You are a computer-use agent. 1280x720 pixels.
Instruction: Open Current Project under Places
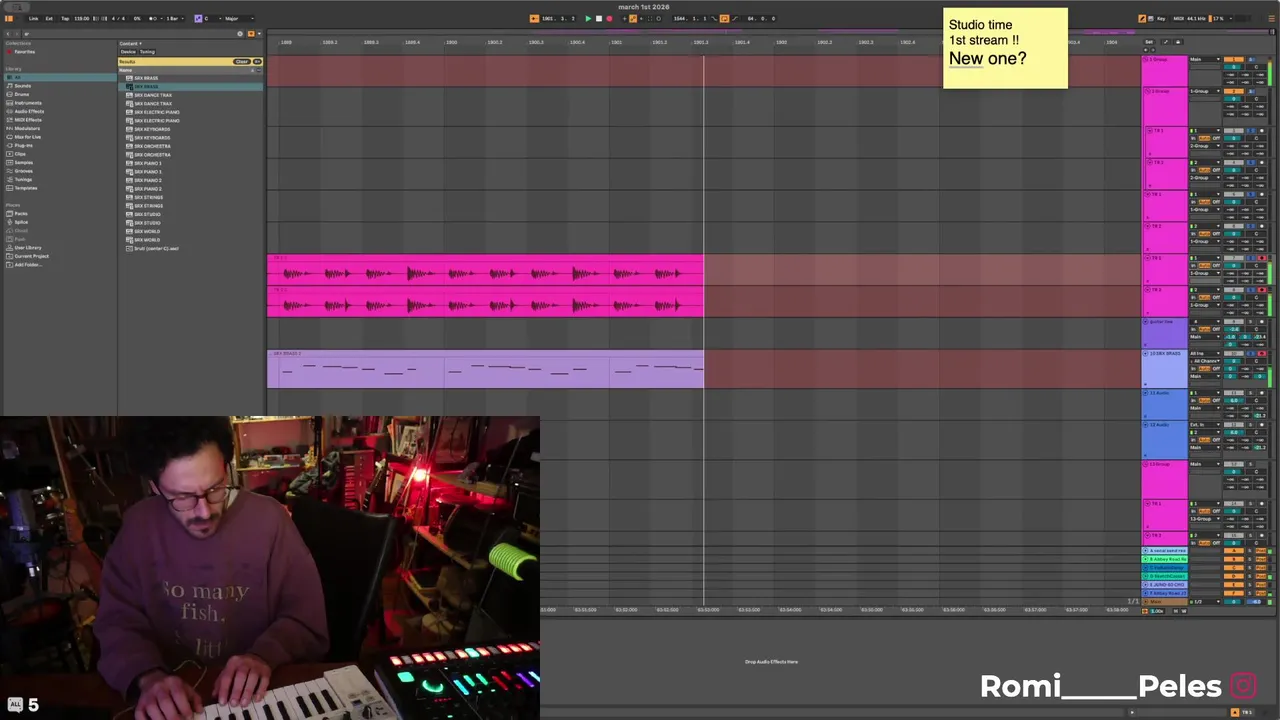tap(29, 256)
